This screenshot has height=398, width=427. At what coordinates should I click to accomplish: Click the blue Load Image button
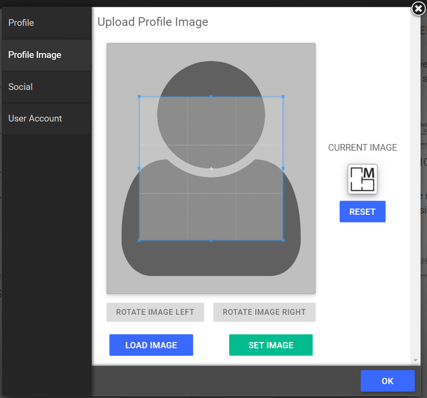click(151, 345)
